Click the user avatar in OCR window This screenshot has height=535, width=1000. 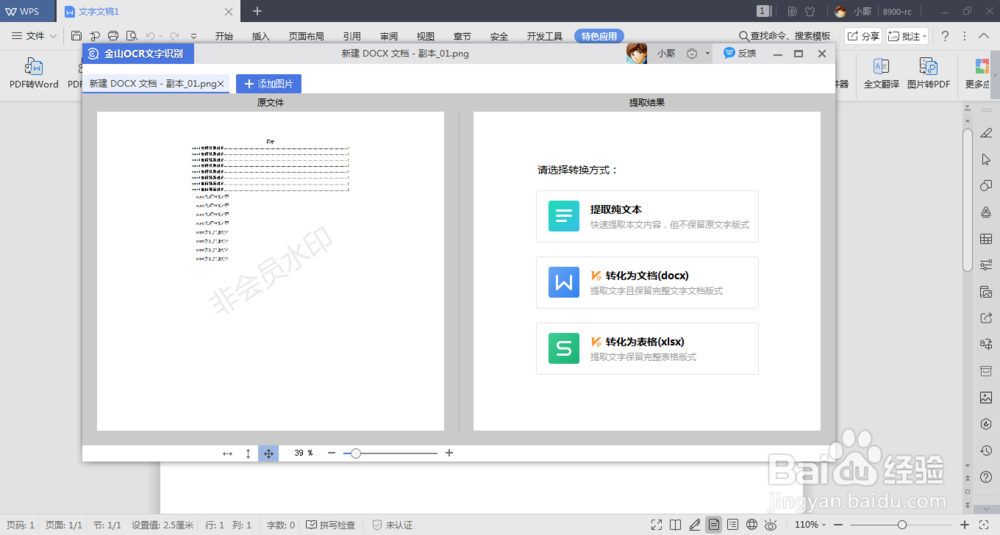(x=636, y=54)
